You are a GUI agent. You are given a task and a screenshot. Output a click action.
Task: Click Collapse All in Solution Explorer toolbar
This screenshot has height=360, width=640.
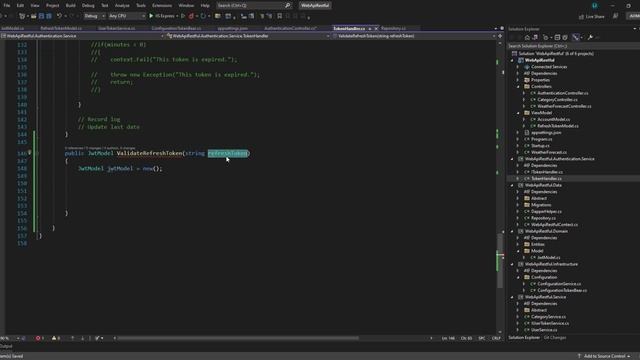[557, 37]
